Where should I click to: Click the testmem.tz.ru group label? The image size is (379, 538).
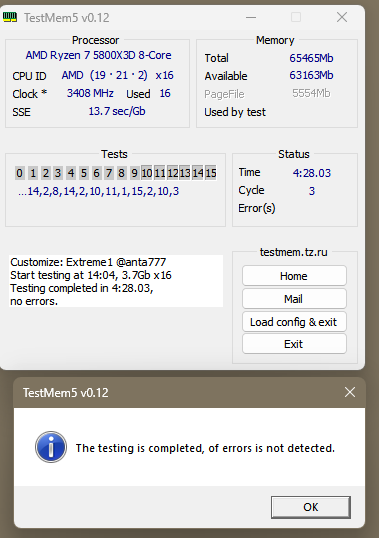pos(294,252)
